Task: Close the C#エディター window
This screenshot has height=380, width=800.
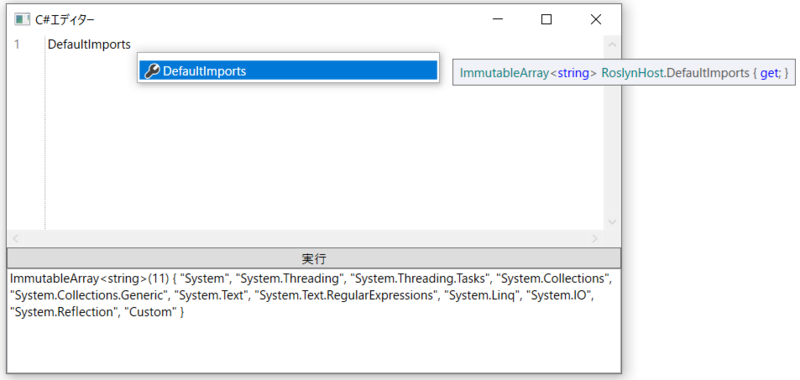Action: click(595, 19)
